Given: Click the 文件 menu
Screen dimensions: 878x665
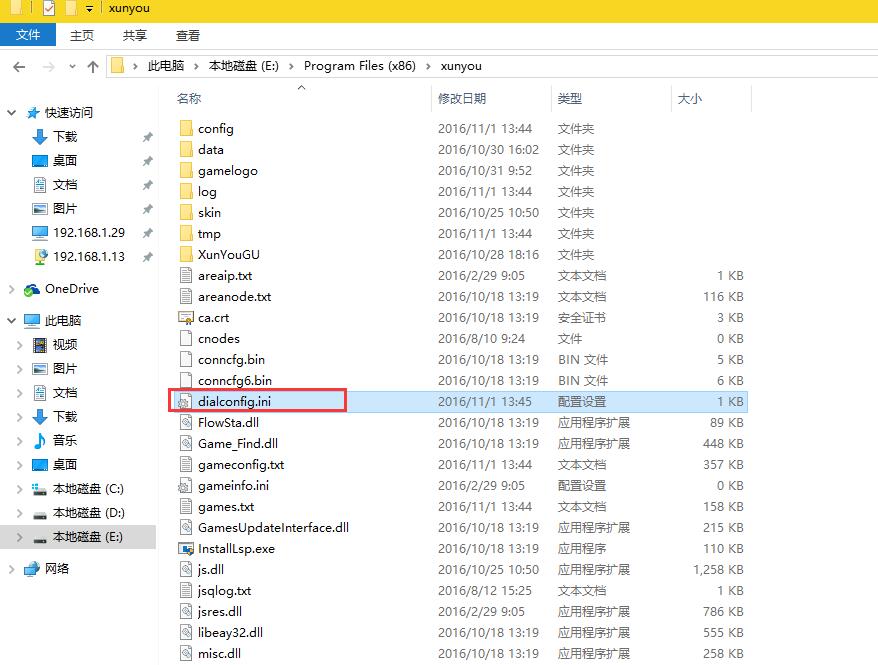Looking at the screenshot, I should (x=28, y=34).
